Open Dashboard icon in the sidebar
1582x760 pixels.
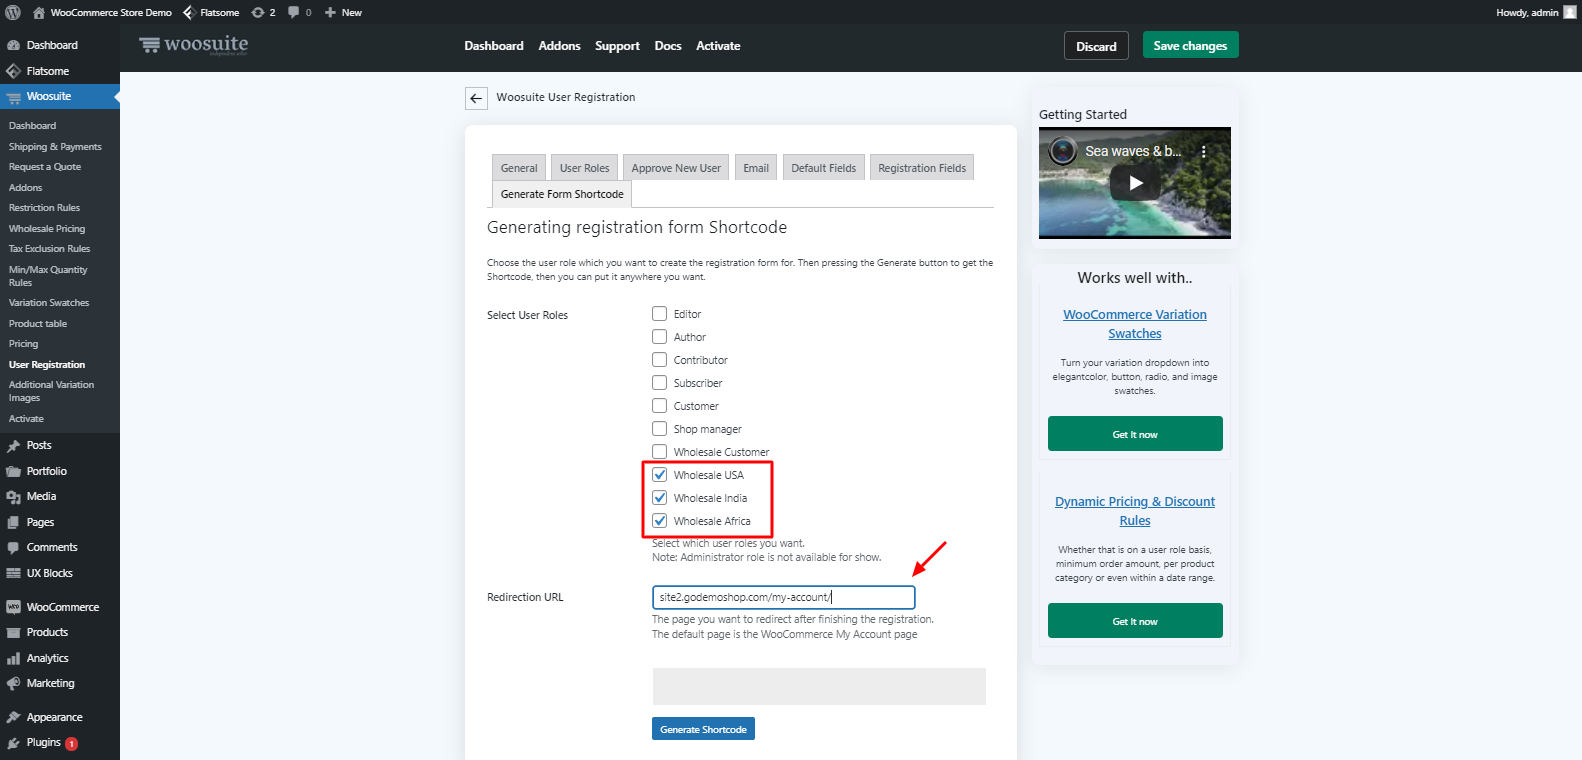point(13,45)
